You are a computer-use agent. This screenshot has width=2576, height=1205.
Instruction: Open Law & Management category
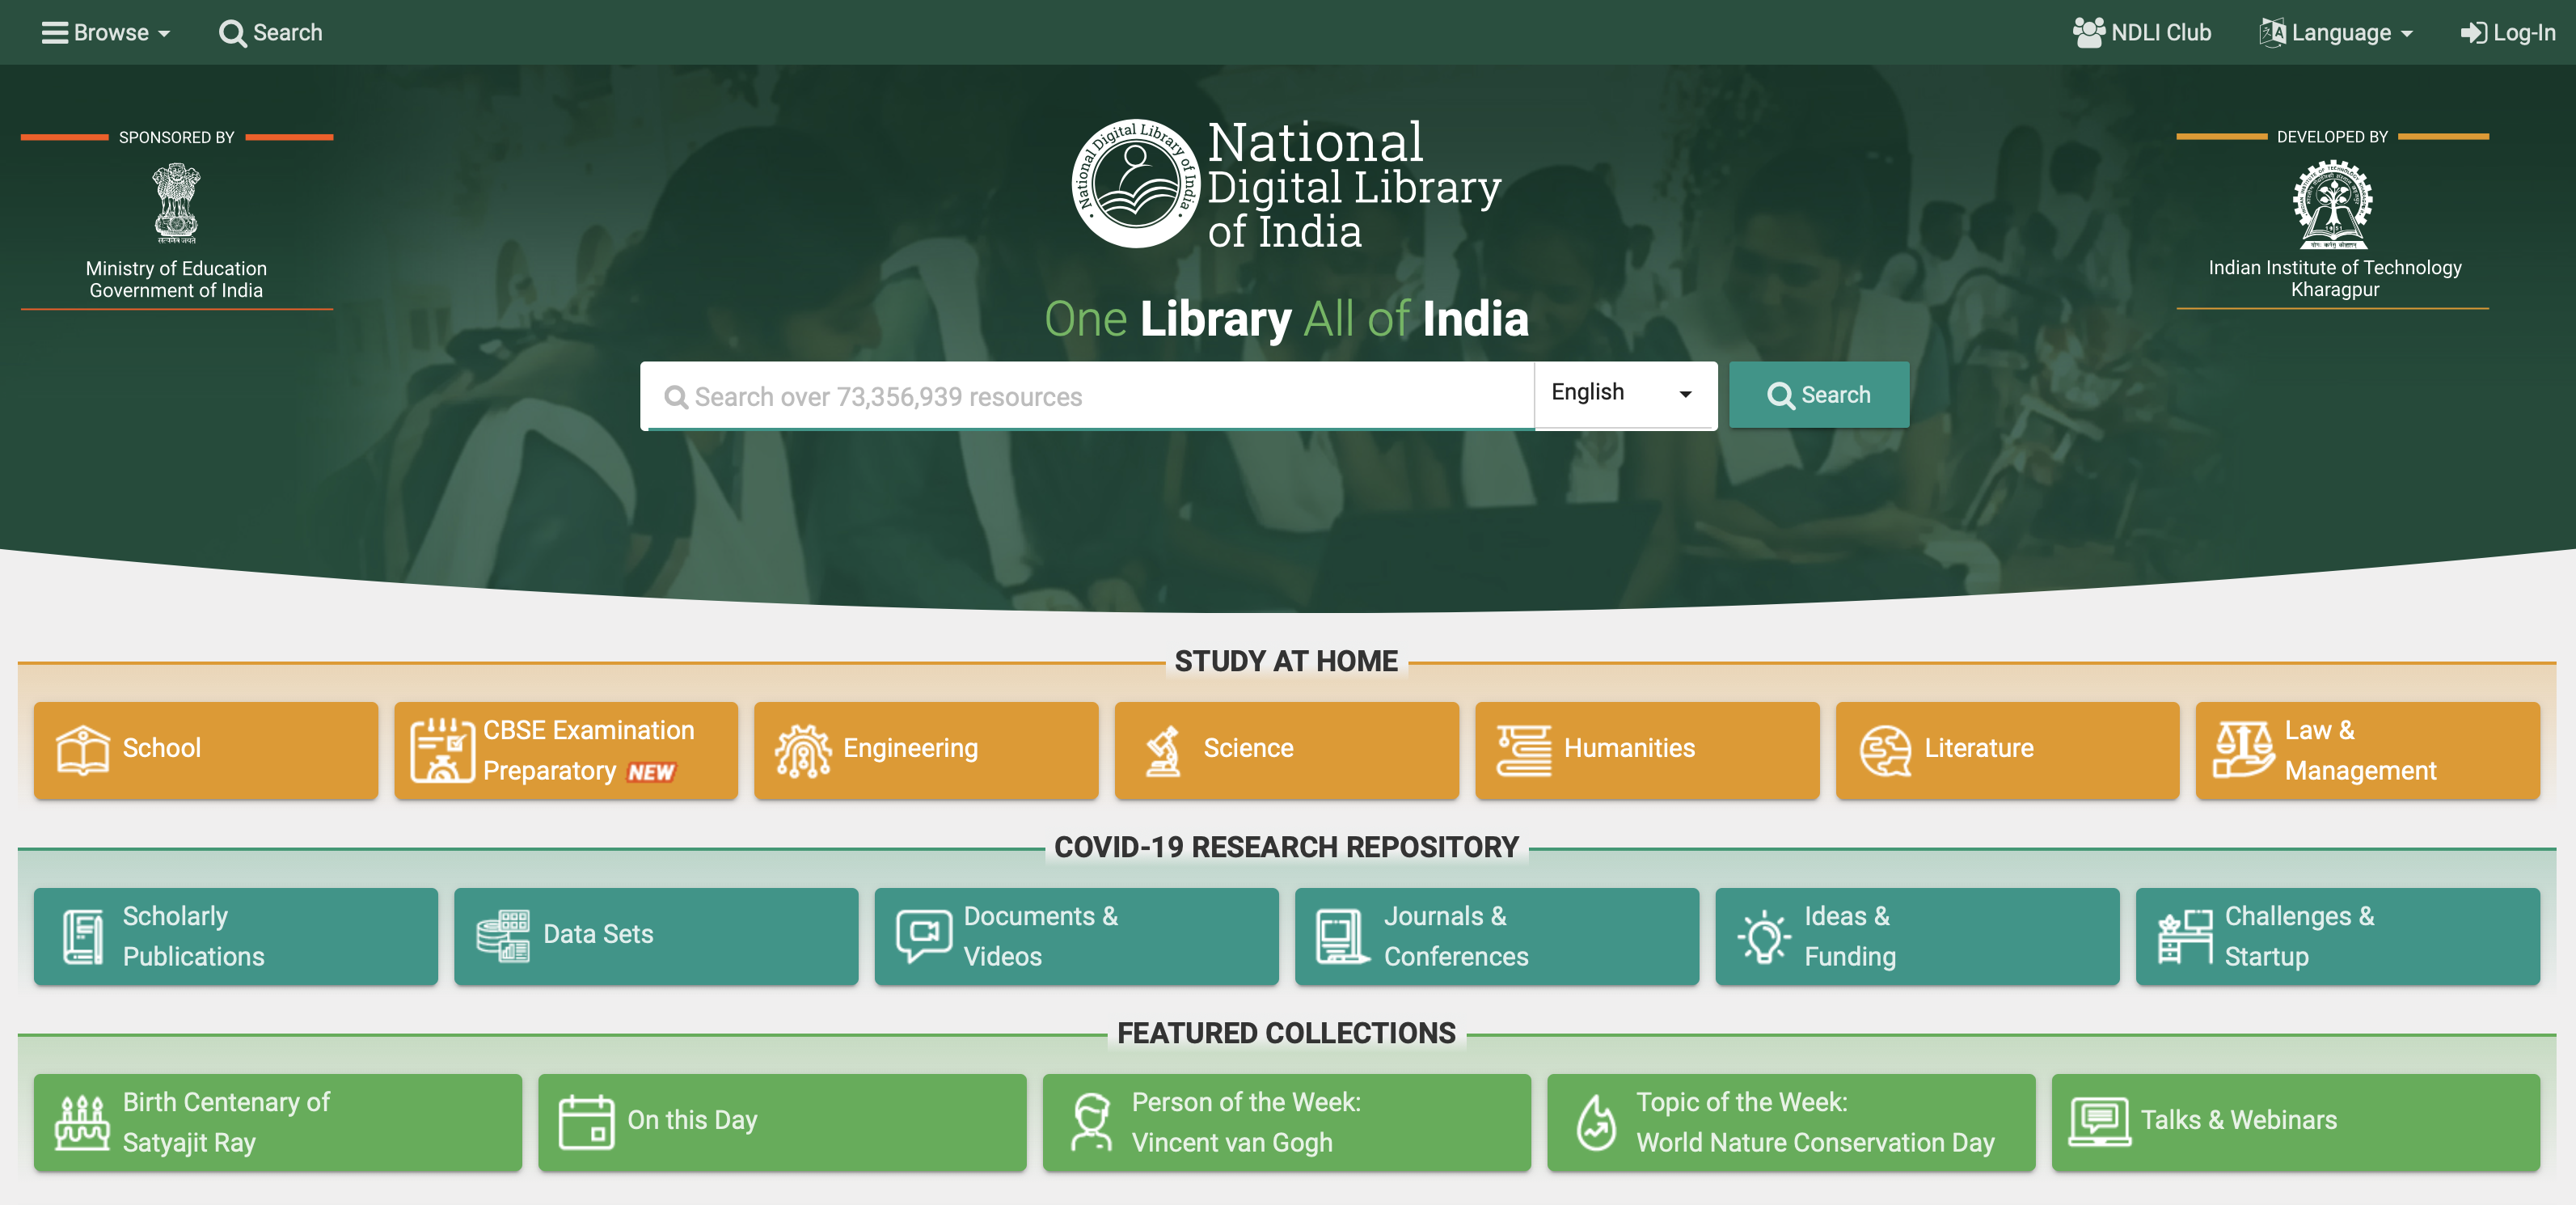point(2367,750)
